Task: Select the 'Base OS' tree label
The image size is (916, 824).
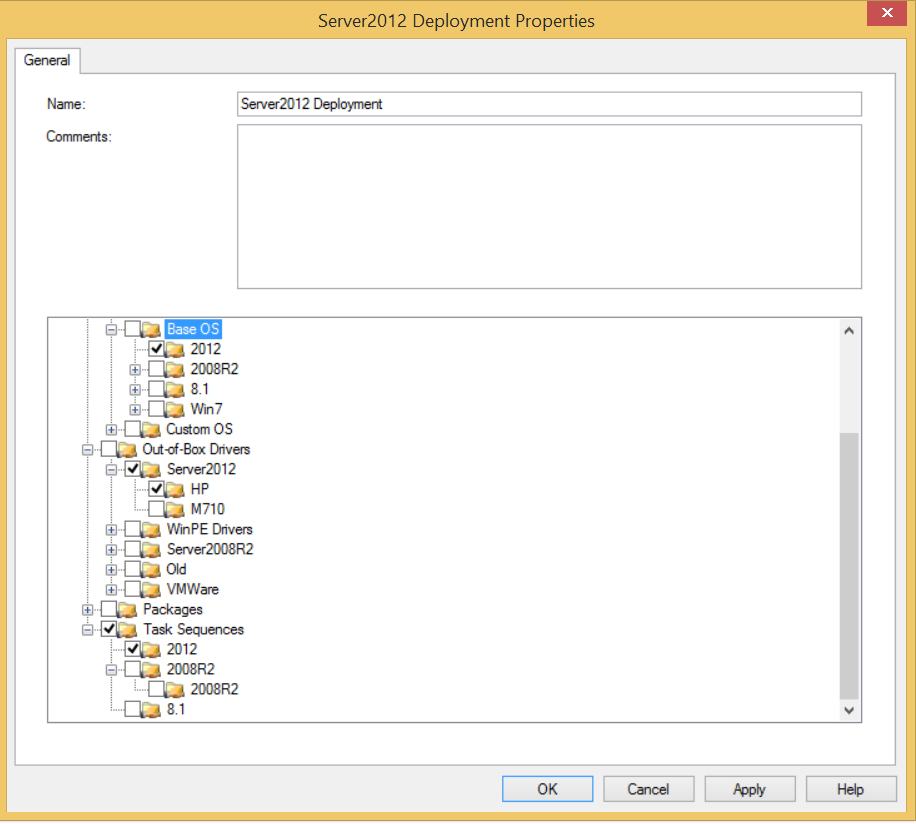Action: tap(193, 329)
